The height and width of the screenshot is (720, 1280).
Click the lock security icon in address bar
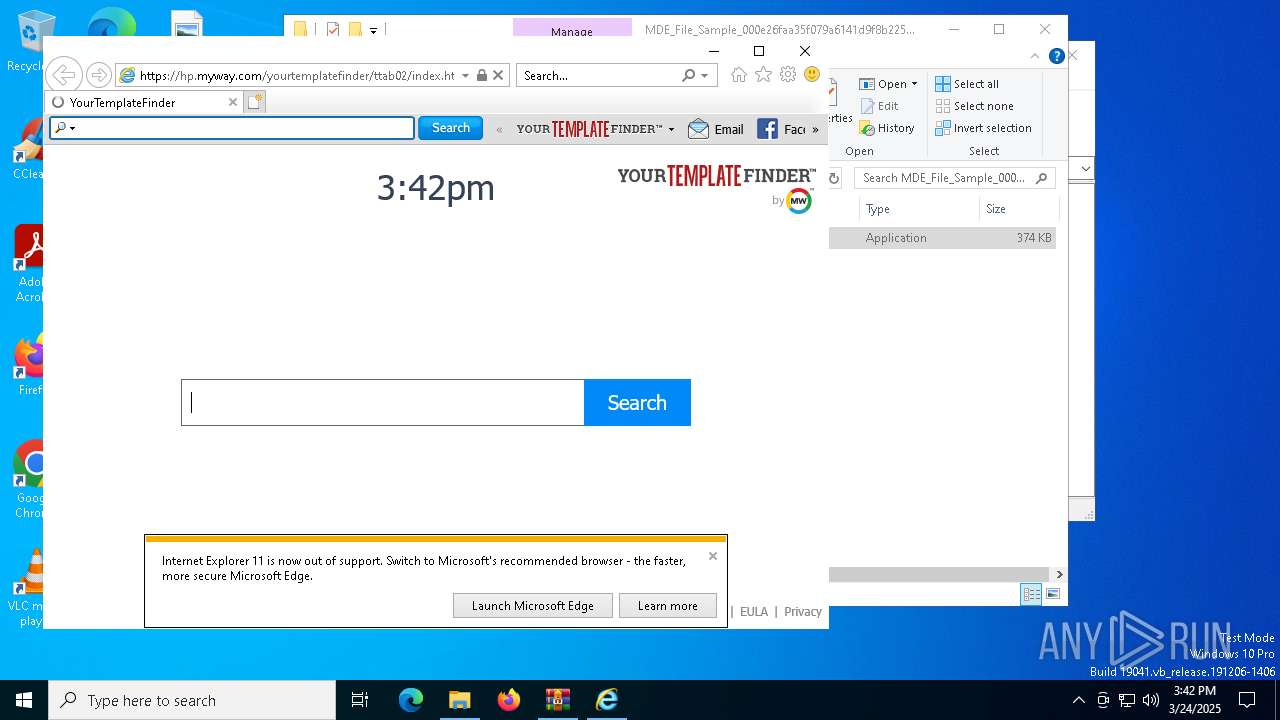(x=482, y=75)
